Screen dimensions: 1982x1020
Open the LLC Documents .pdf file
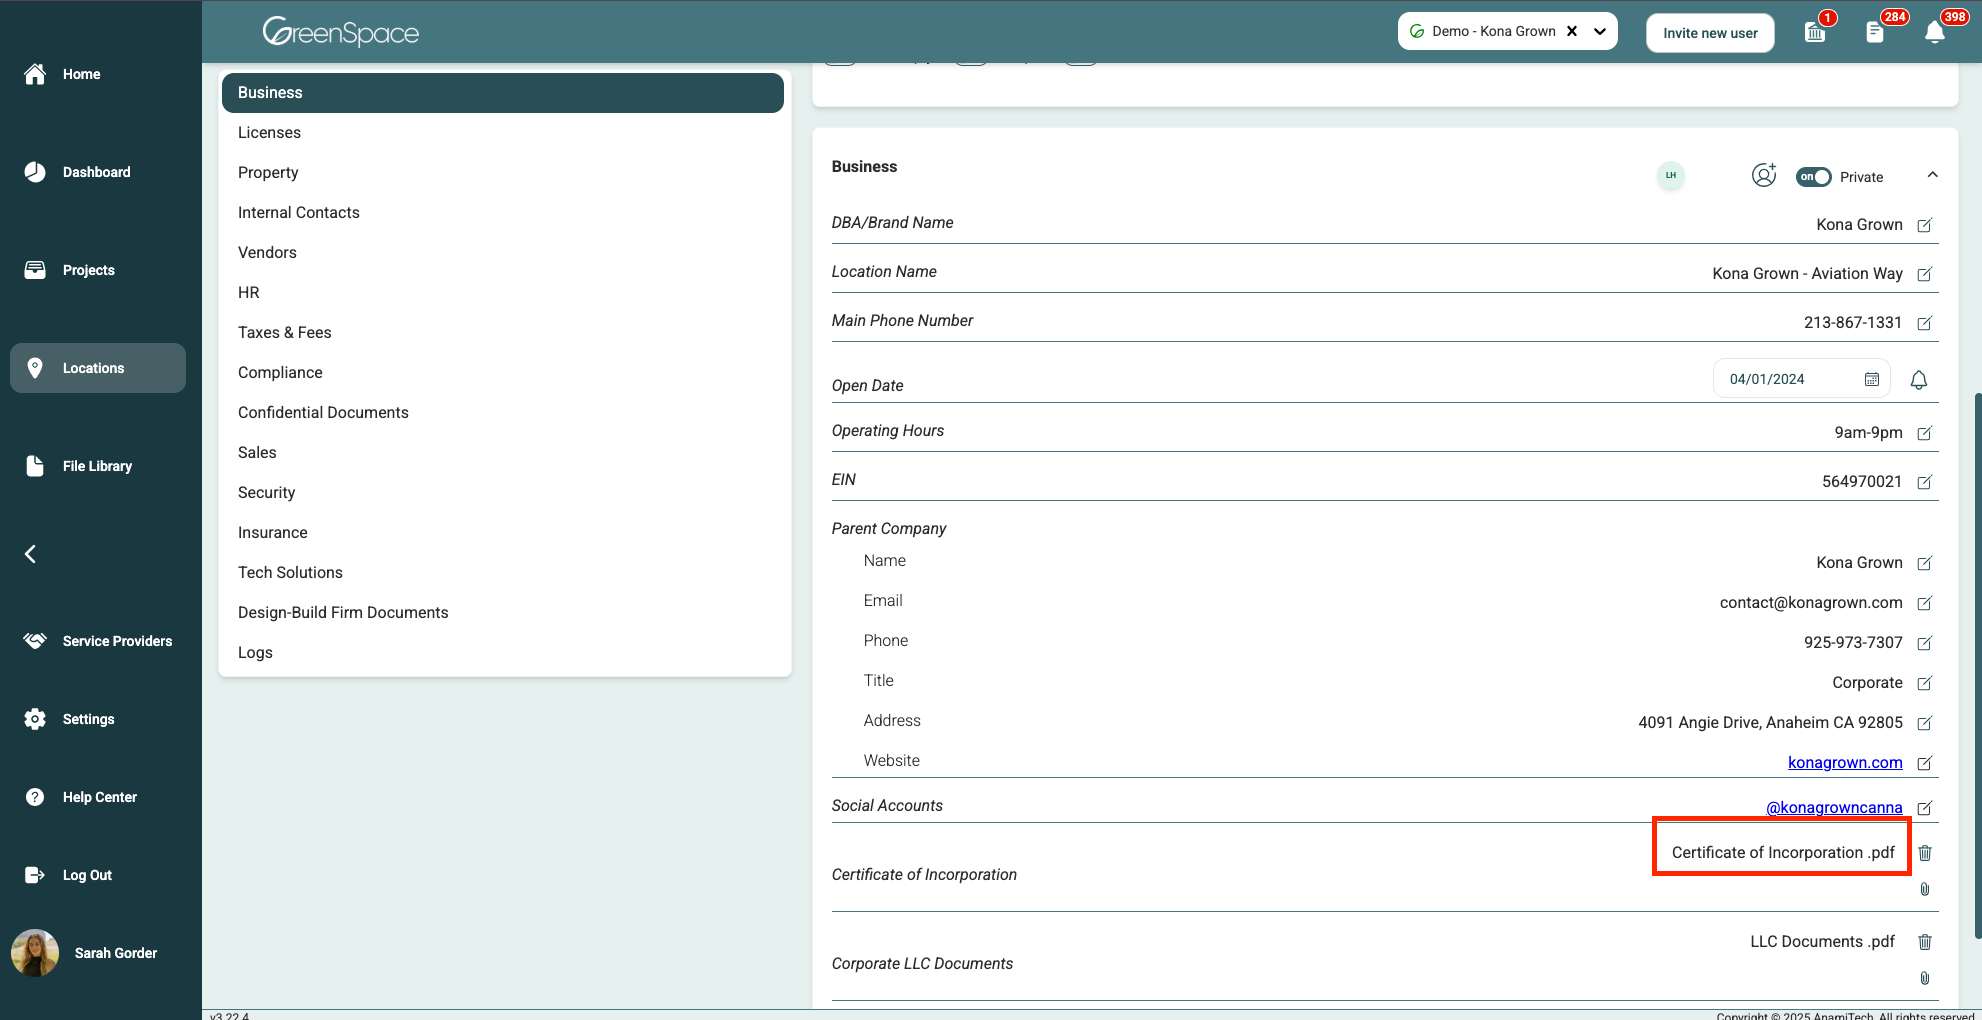click(1822, 942)
